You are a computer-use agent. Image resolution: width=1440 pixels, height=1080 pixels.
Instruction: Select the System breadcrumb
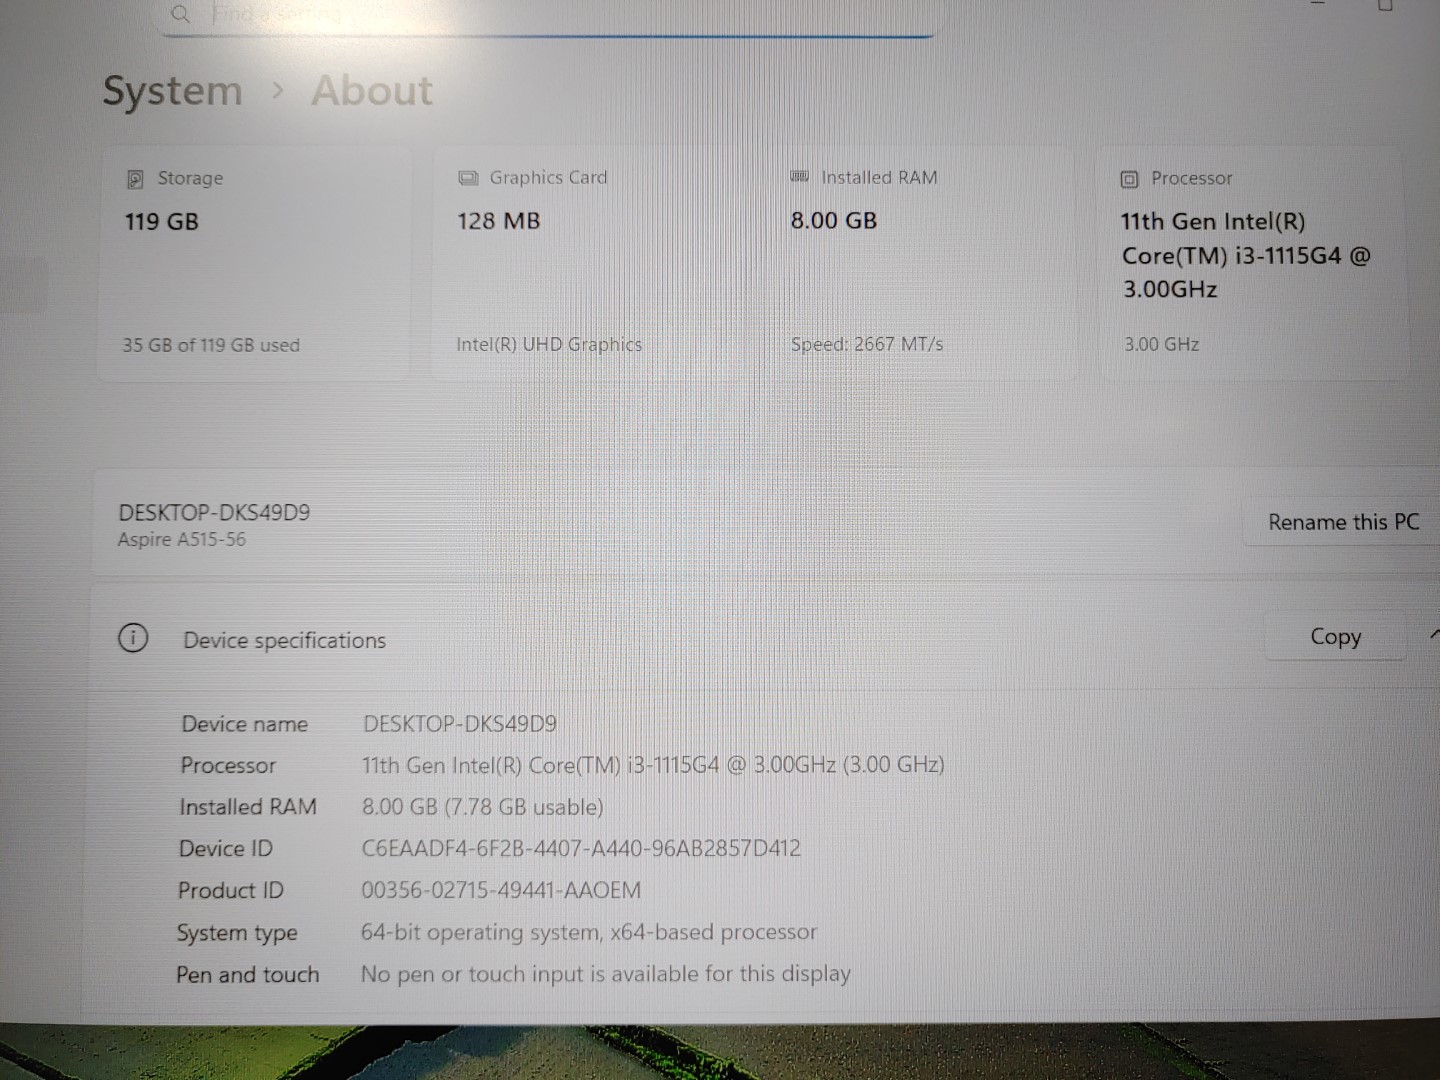tap(171, 90)
